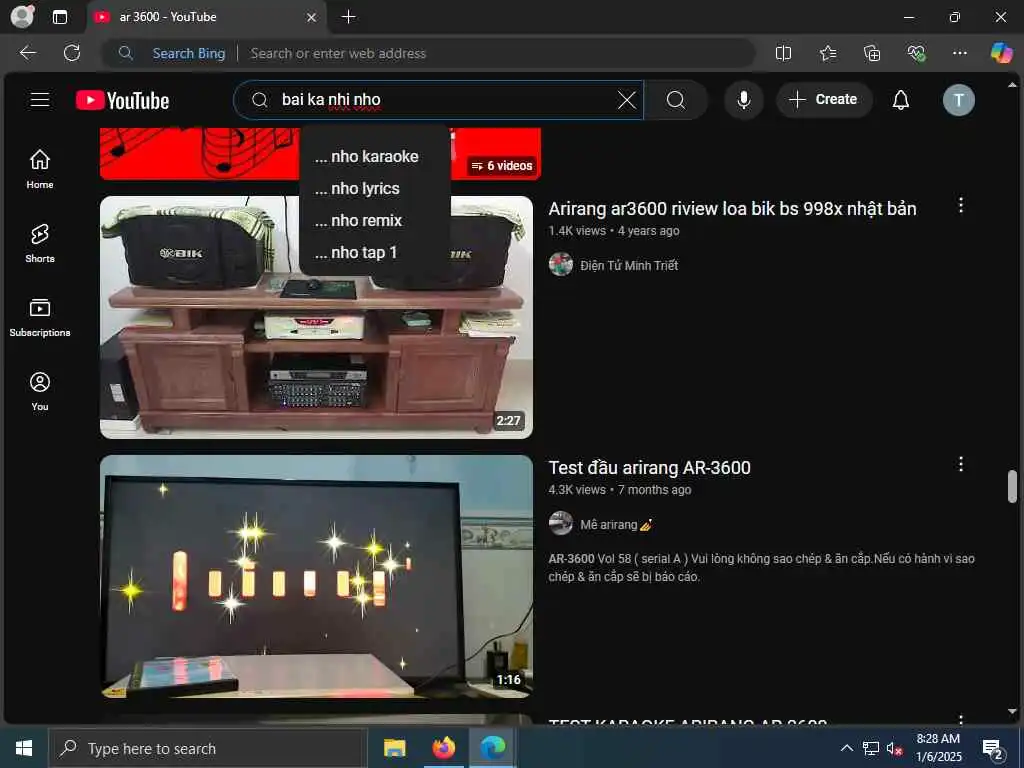Select suggestion '... nho lyrics'
1024x768 pixels.
point(374,189)
